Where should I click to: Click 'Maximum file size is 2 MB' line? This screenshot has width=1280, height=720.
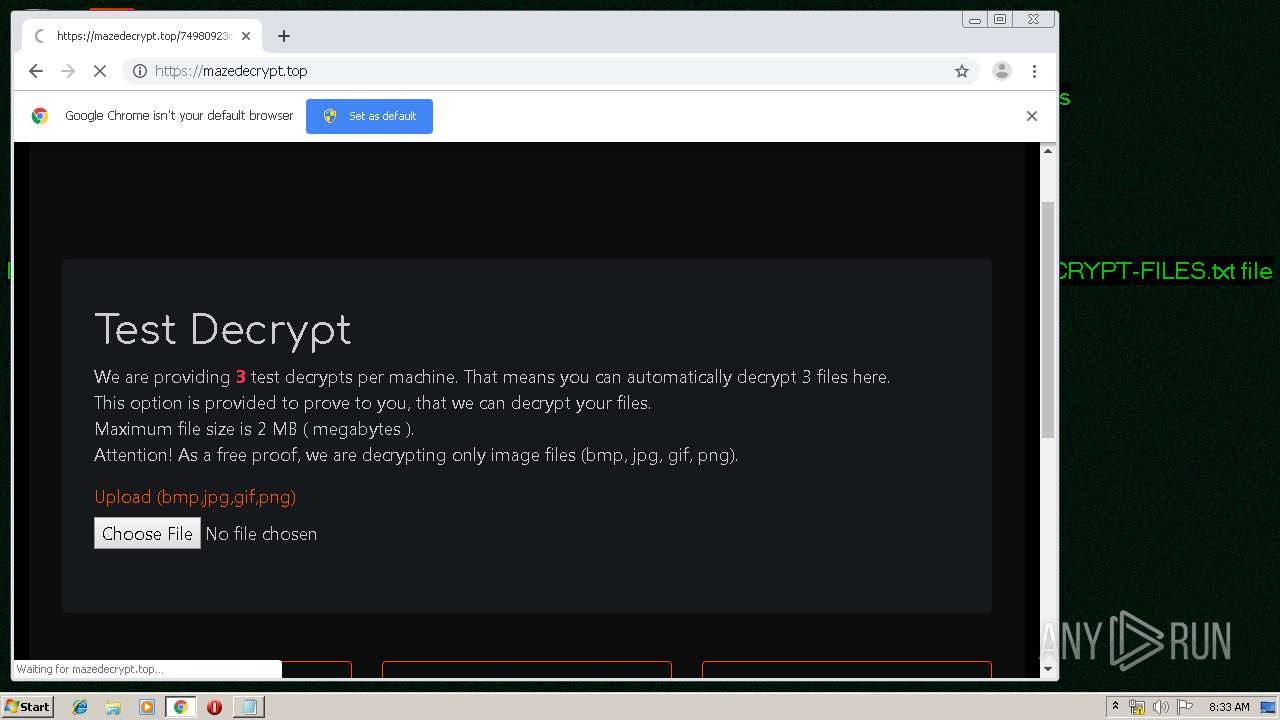coord(254,429)
